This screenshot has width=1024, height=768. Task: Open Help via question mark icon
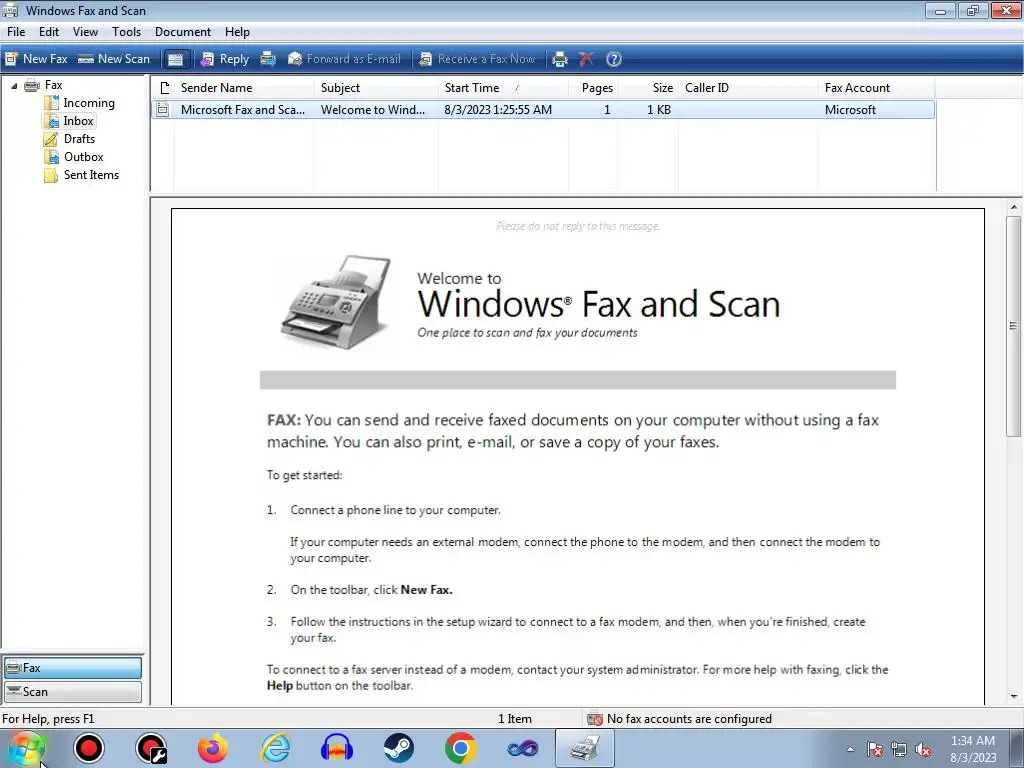tap(614, 59)
